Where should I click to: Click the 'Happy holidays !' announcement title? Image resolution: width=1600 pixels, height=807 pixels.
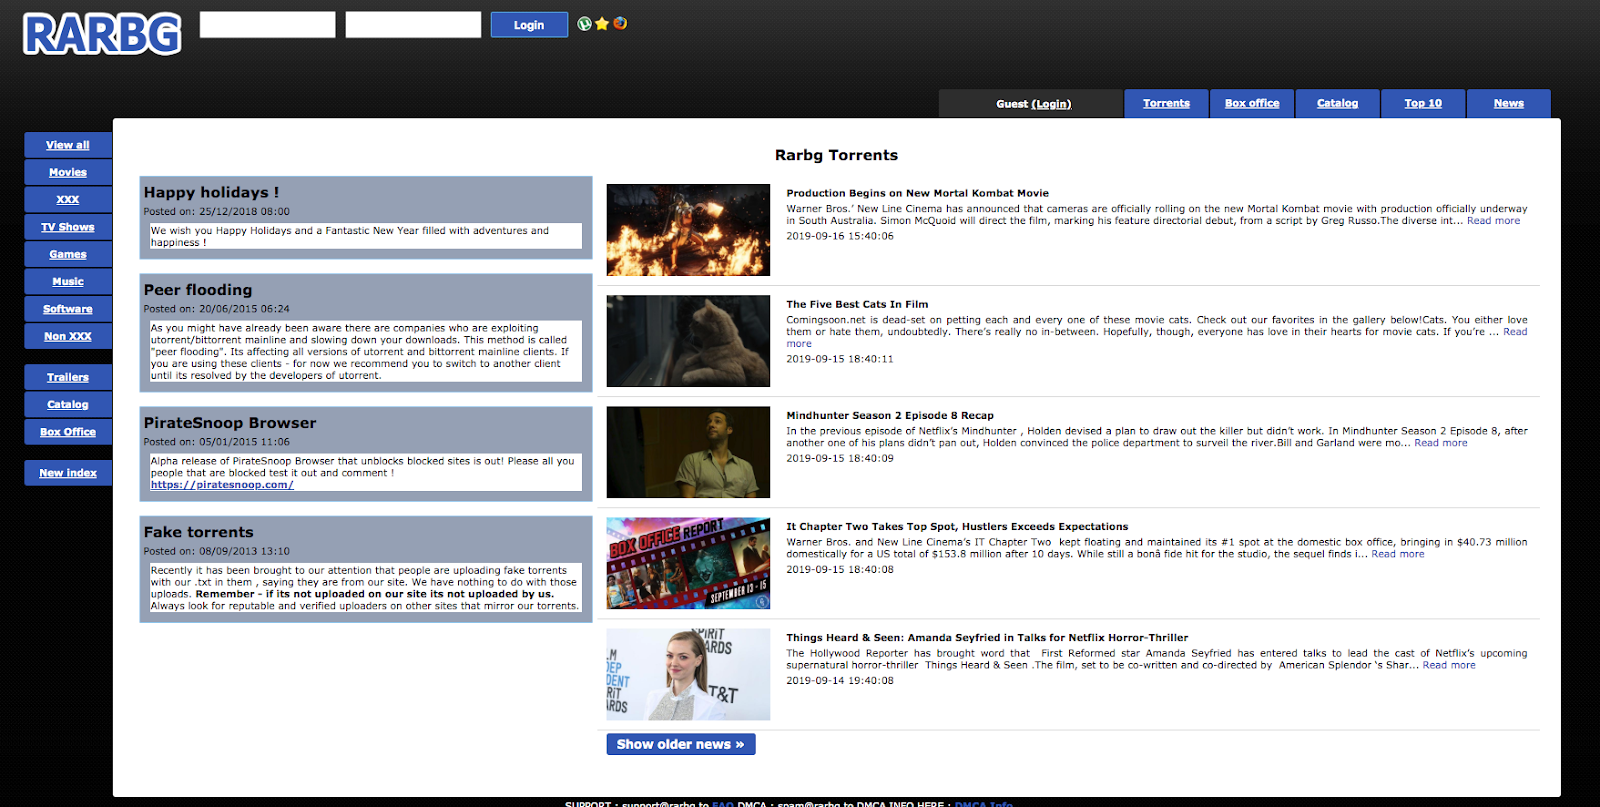click(x=211, y=192)
